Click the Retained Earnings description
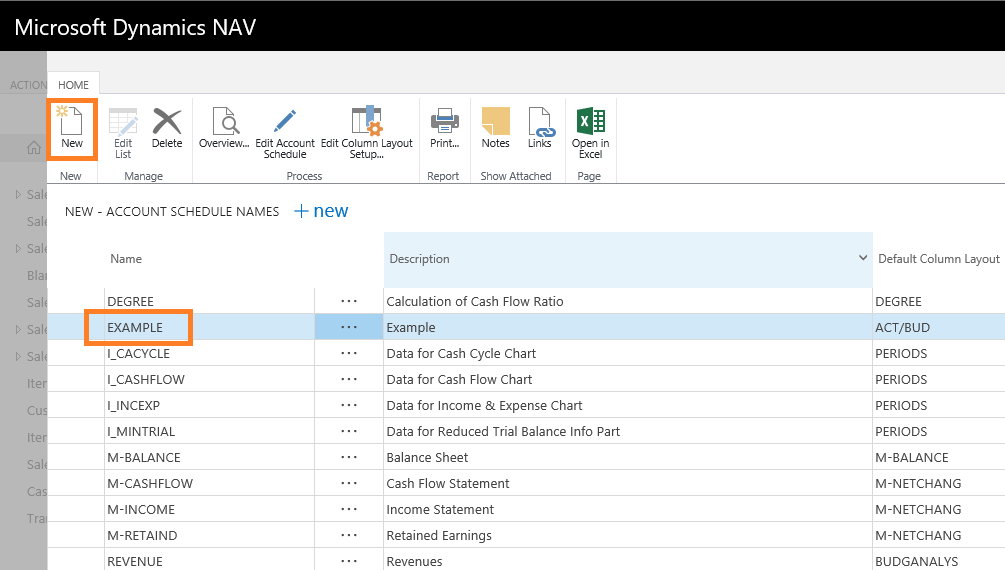The image size is (1005, 570). point(438,535)
